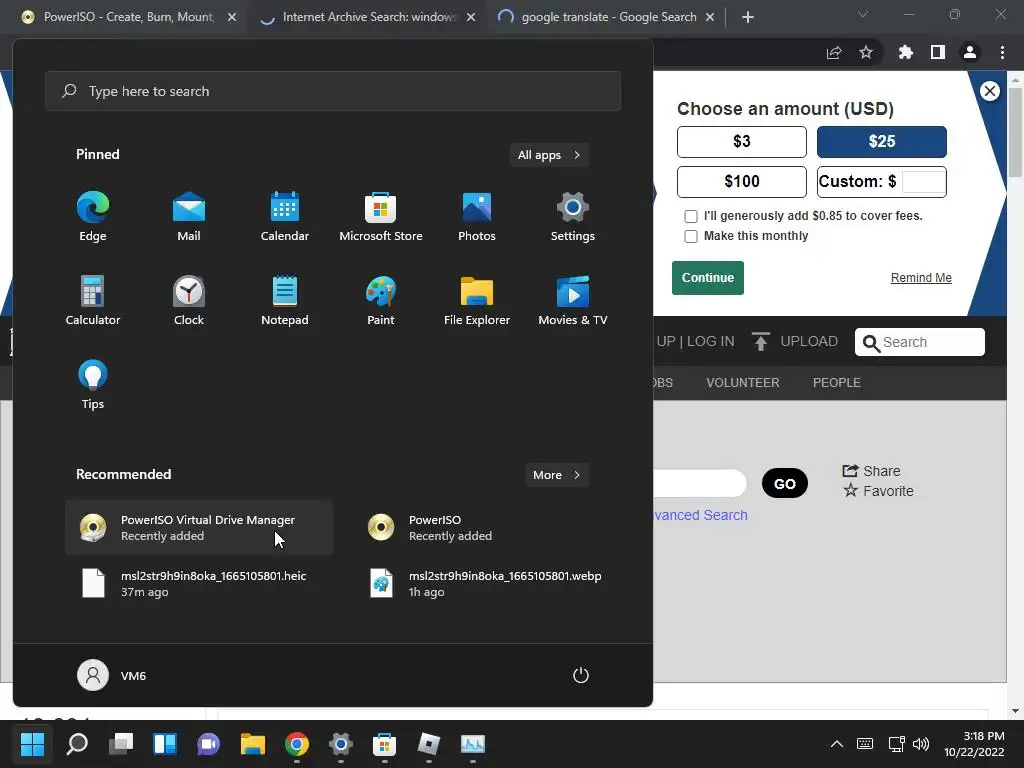Check 'I'll generously add $0.85' box
The width and height of the screenshot is (1024, 768).
[690, 216]
